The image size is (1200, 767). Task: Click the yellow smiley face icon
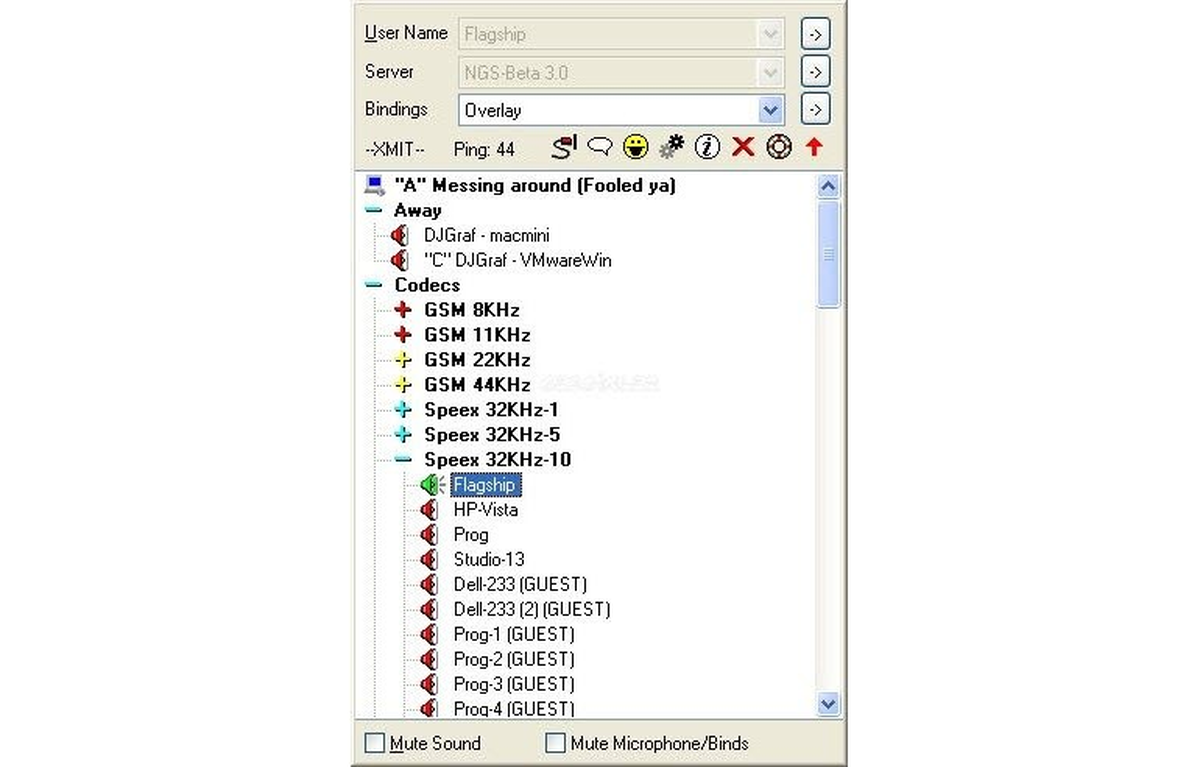point(635,147)
